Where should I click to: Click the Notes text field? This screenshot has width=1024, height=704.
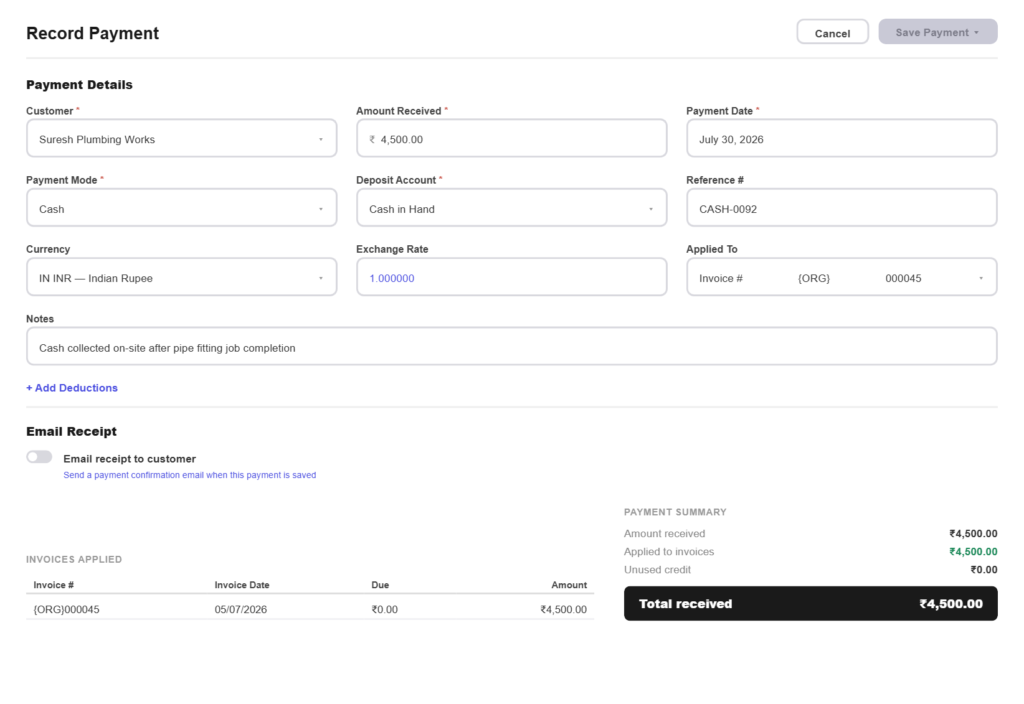511,347
